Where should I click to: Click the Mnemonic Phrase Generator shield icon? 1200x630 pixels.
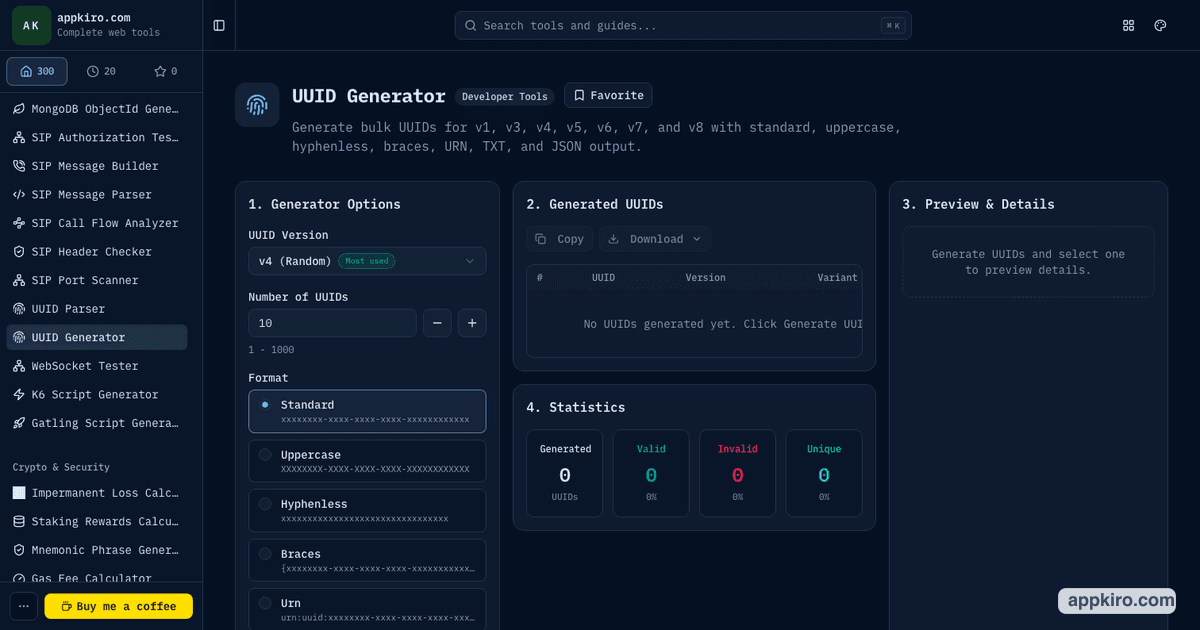tap(19, 550)
